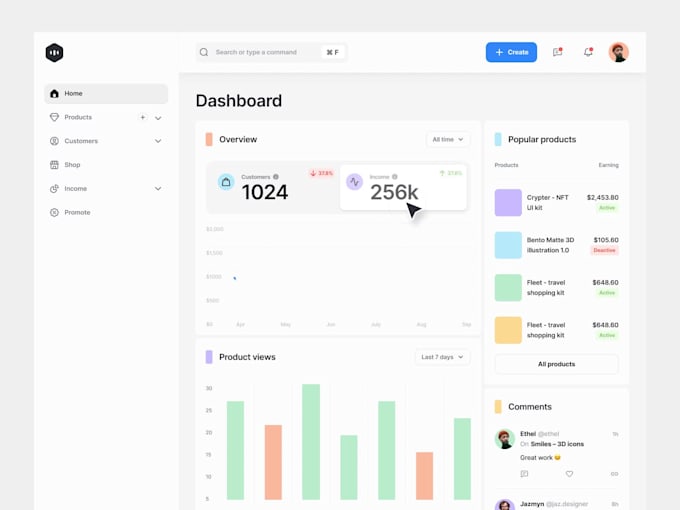Open Promote in the sidebar
The image size is (680, 510).
tap(106, 212)
